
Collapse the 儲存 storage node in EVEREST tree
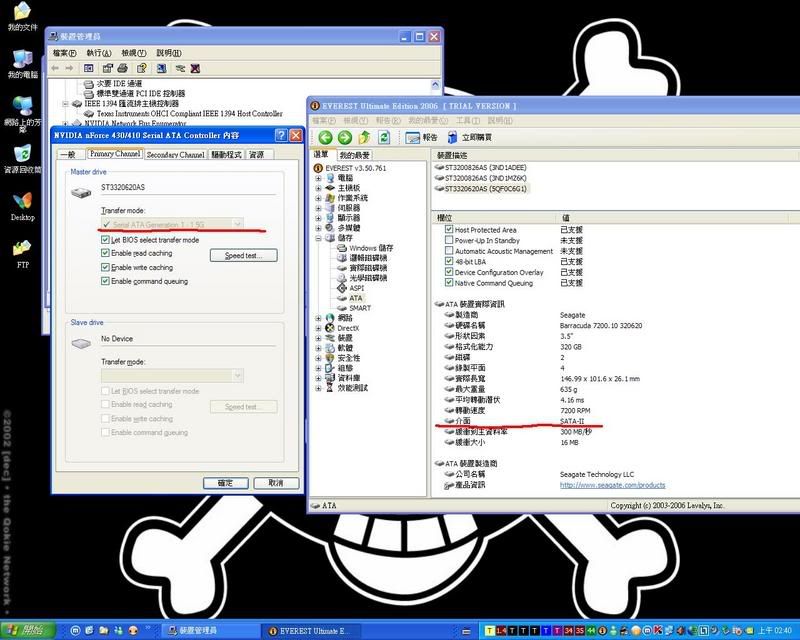click(x=318, y=238)
